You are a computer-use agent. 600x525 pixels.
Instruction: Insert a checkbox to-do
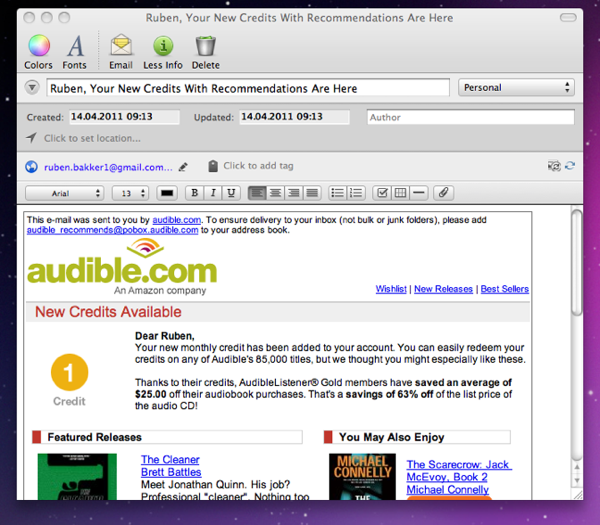[x=382, y=193]
